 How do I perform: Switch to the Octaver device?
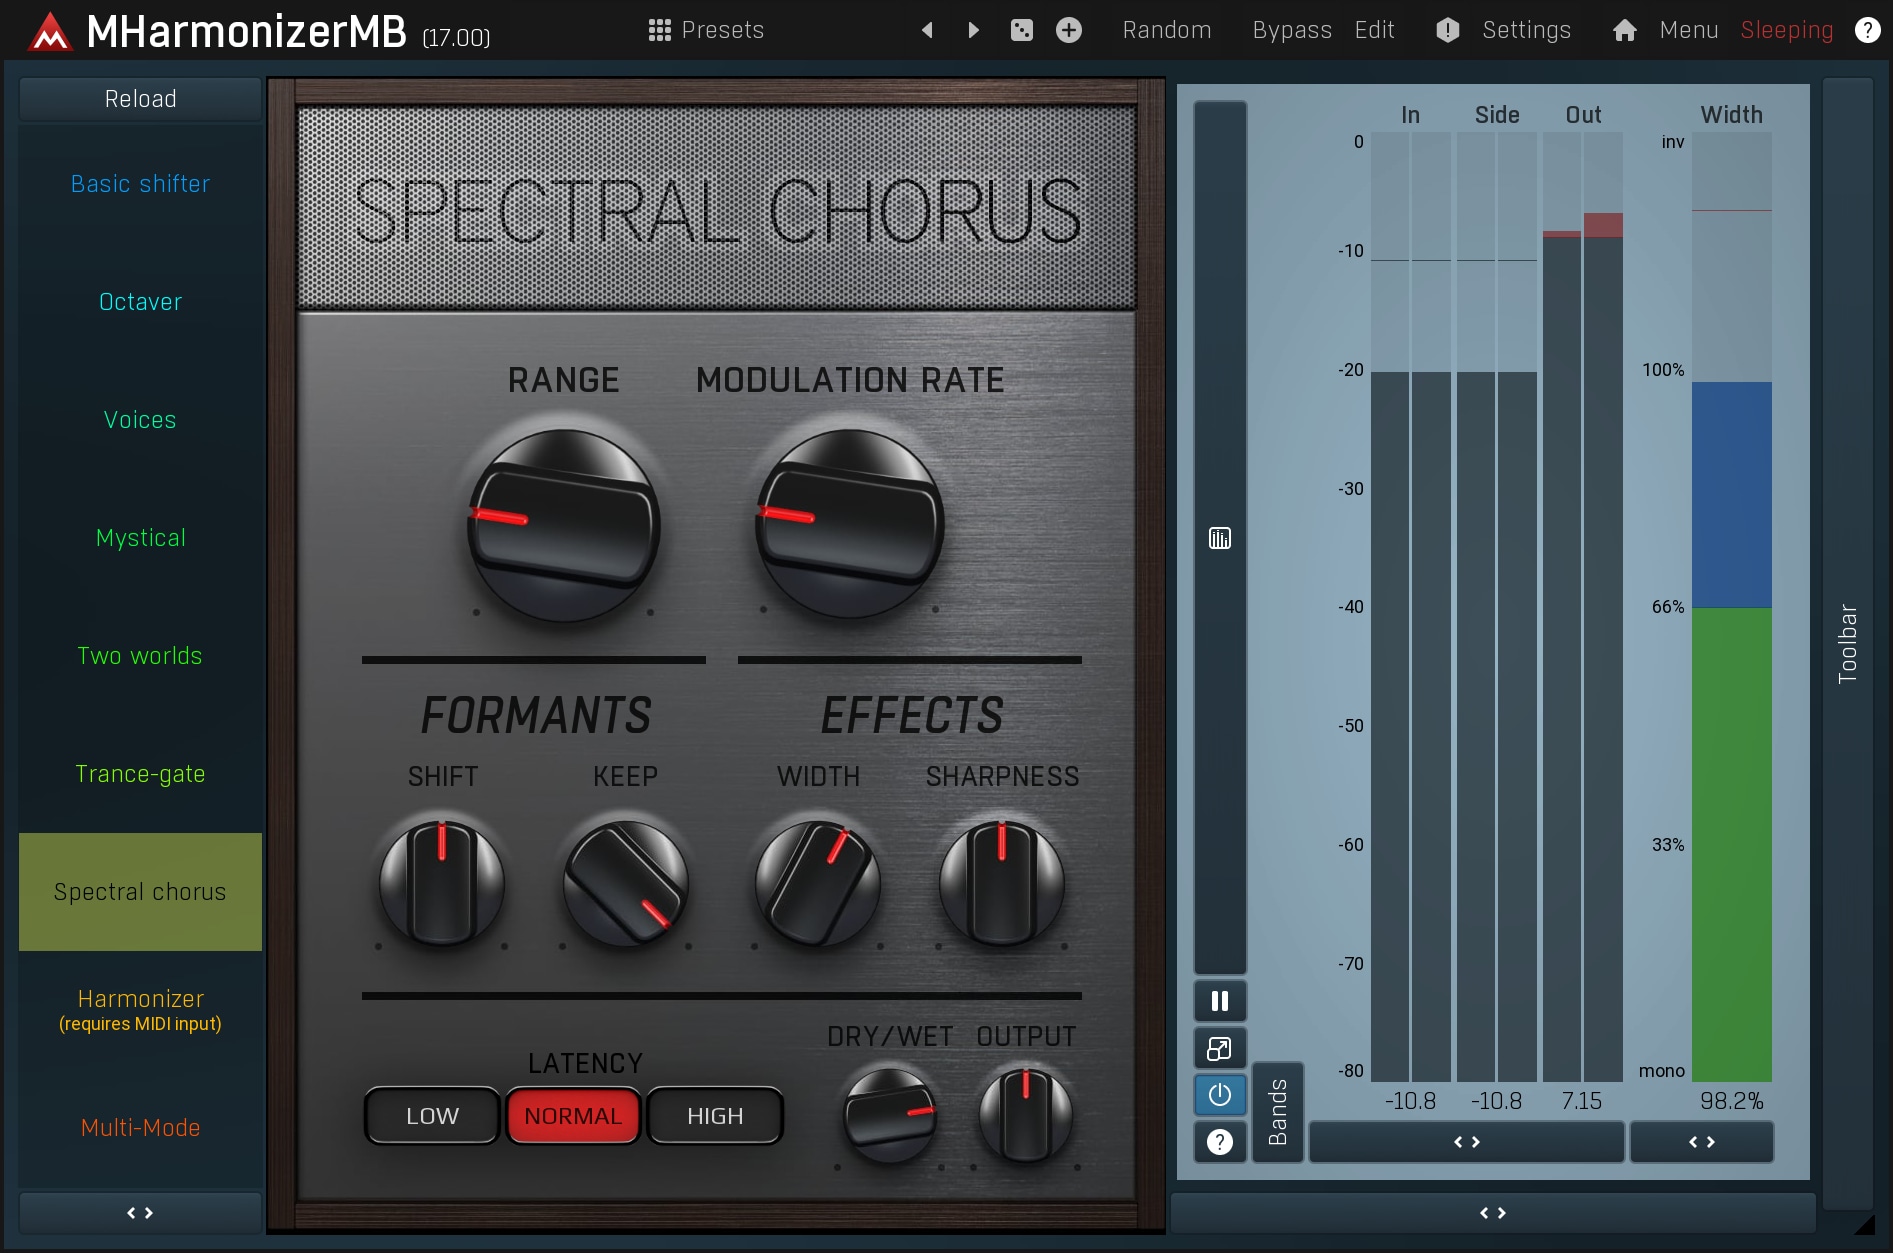point(140,302)
